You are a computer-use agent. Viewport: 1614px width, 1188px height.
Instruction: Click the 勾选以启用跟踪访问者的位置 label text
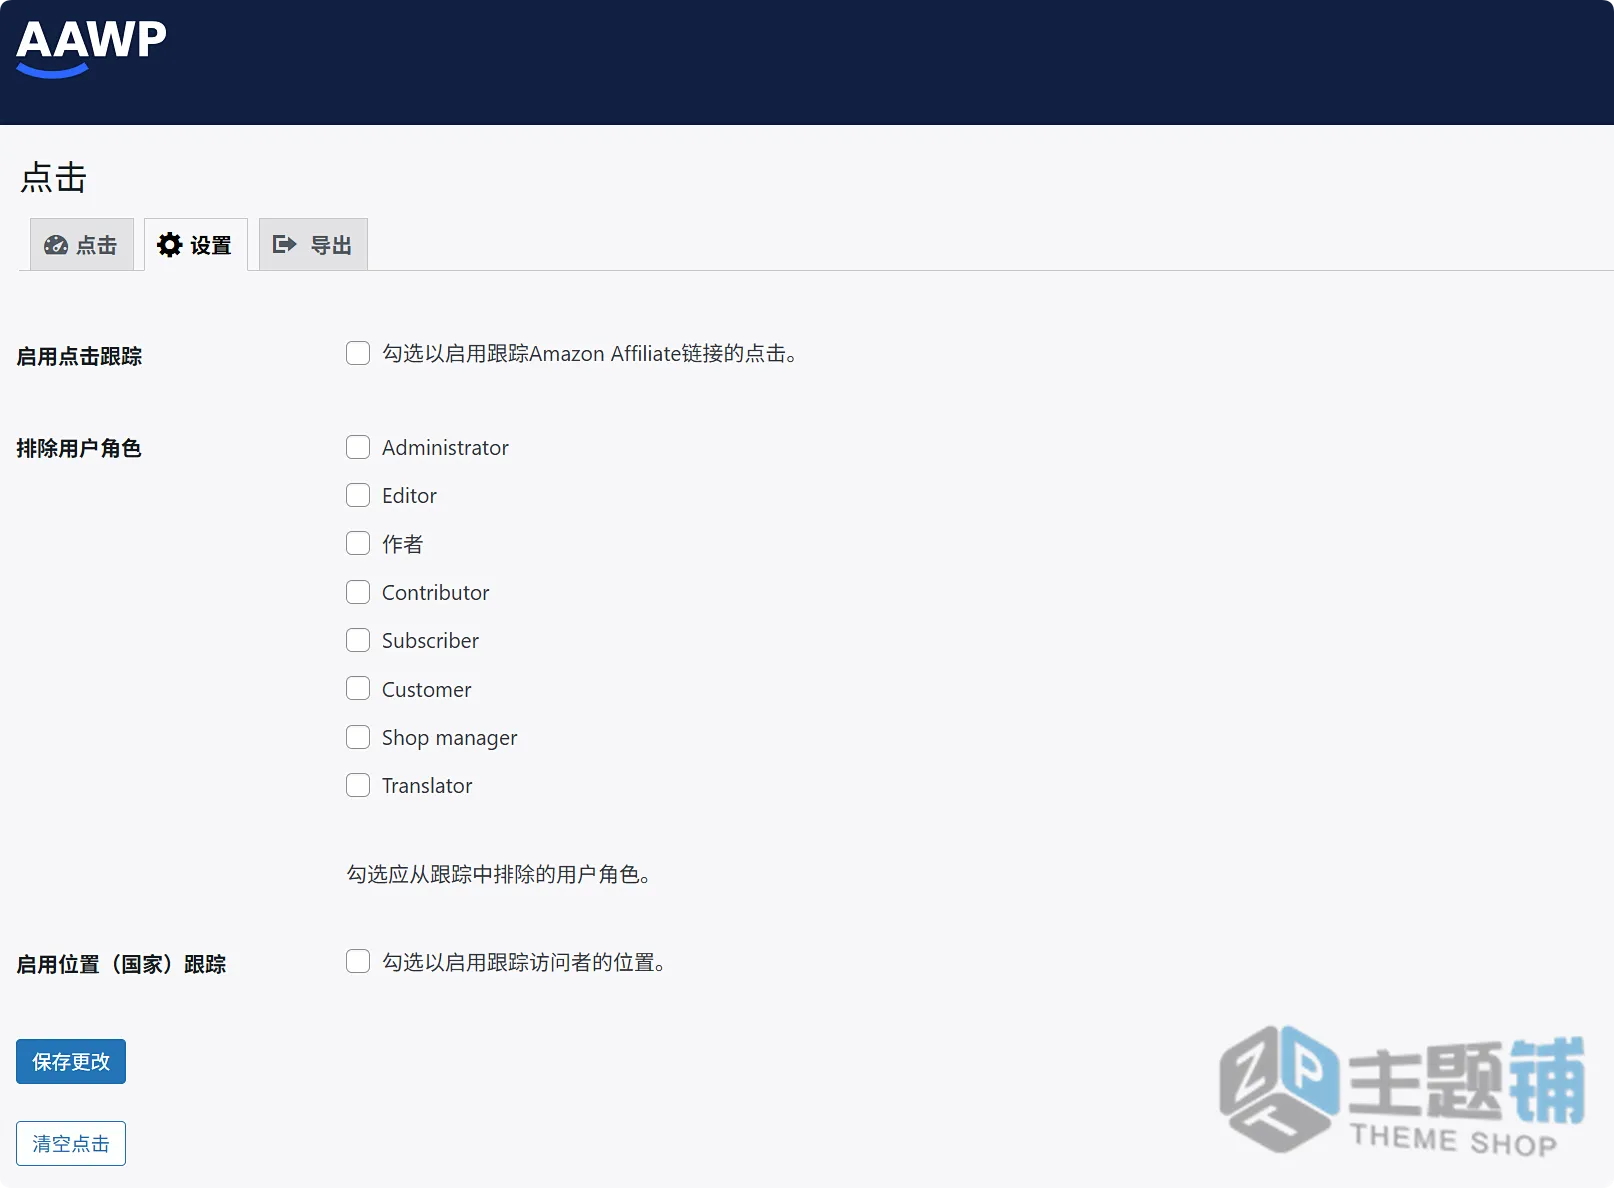point(524,962)
